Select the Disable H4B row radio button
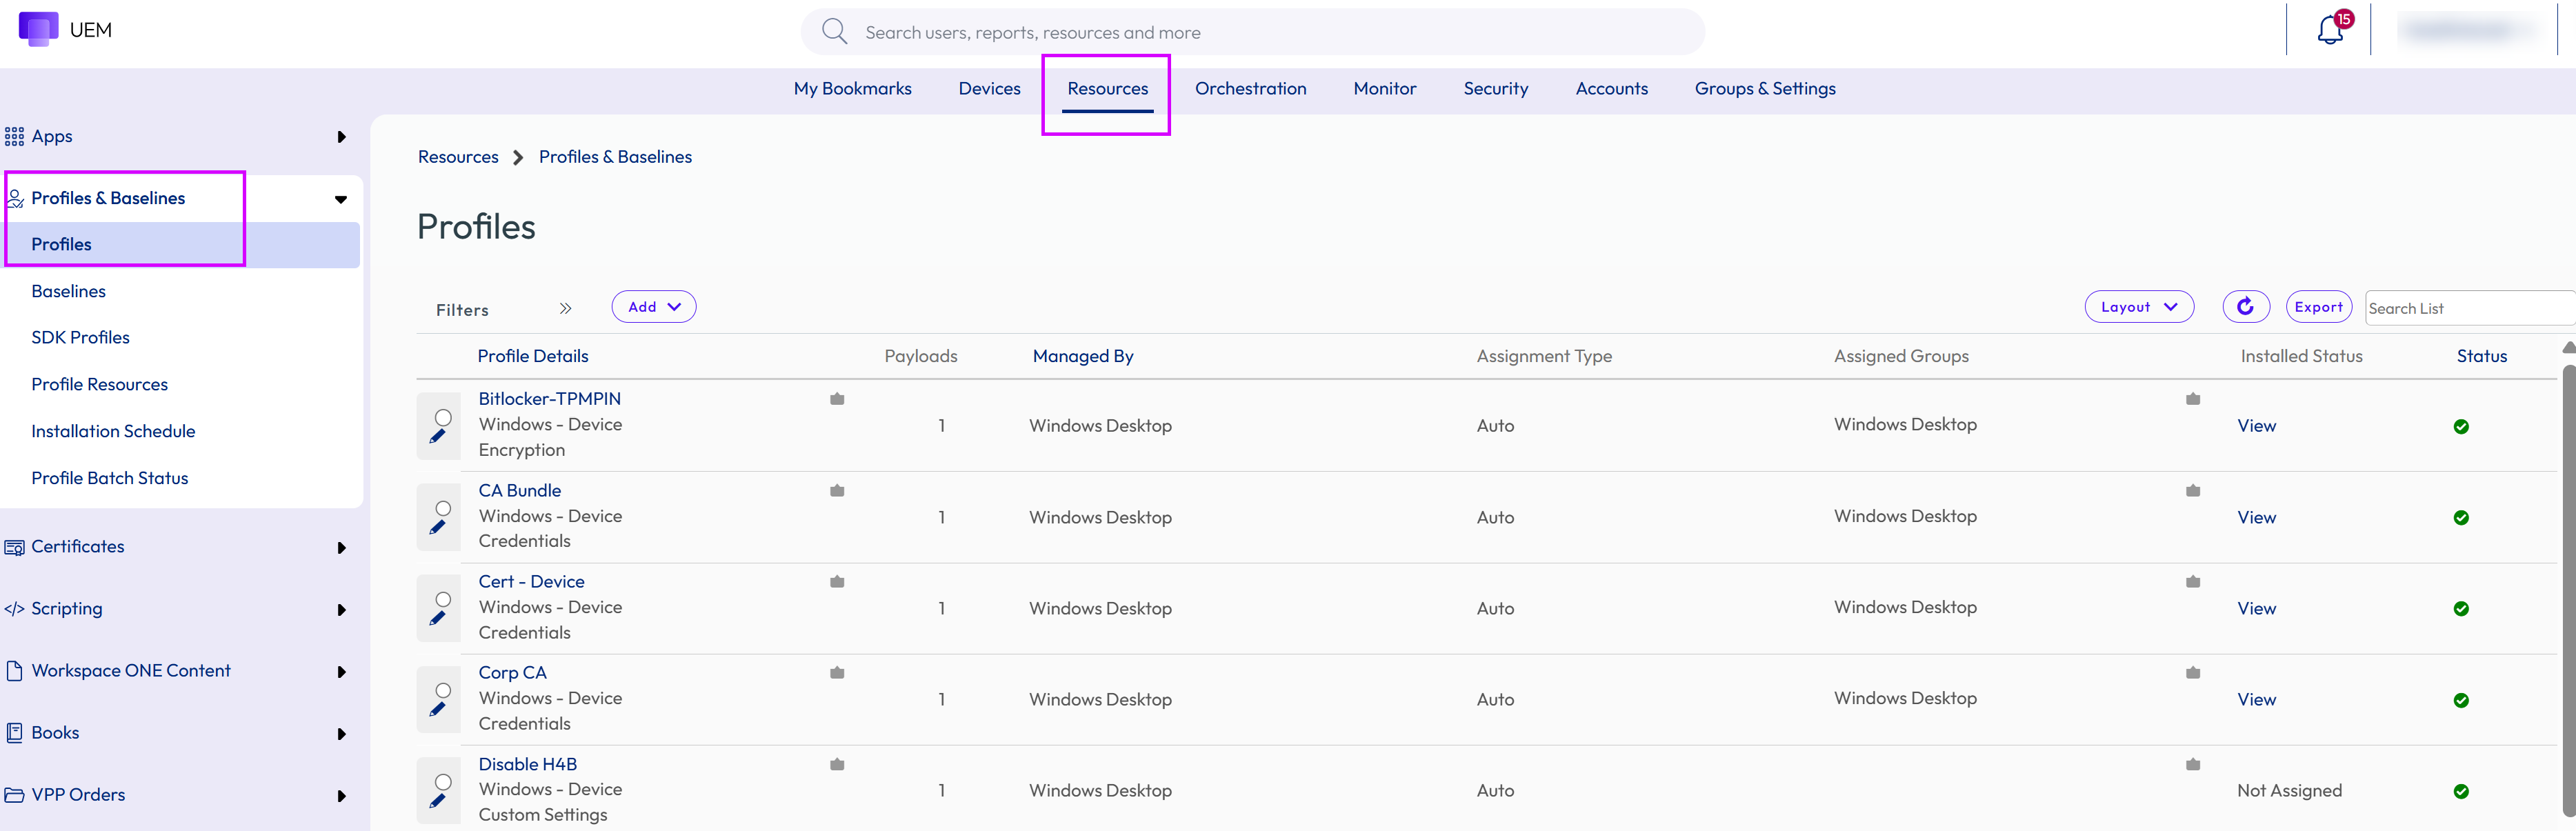Viewport: 2576px width, 831px height. [x=443, y=782]
